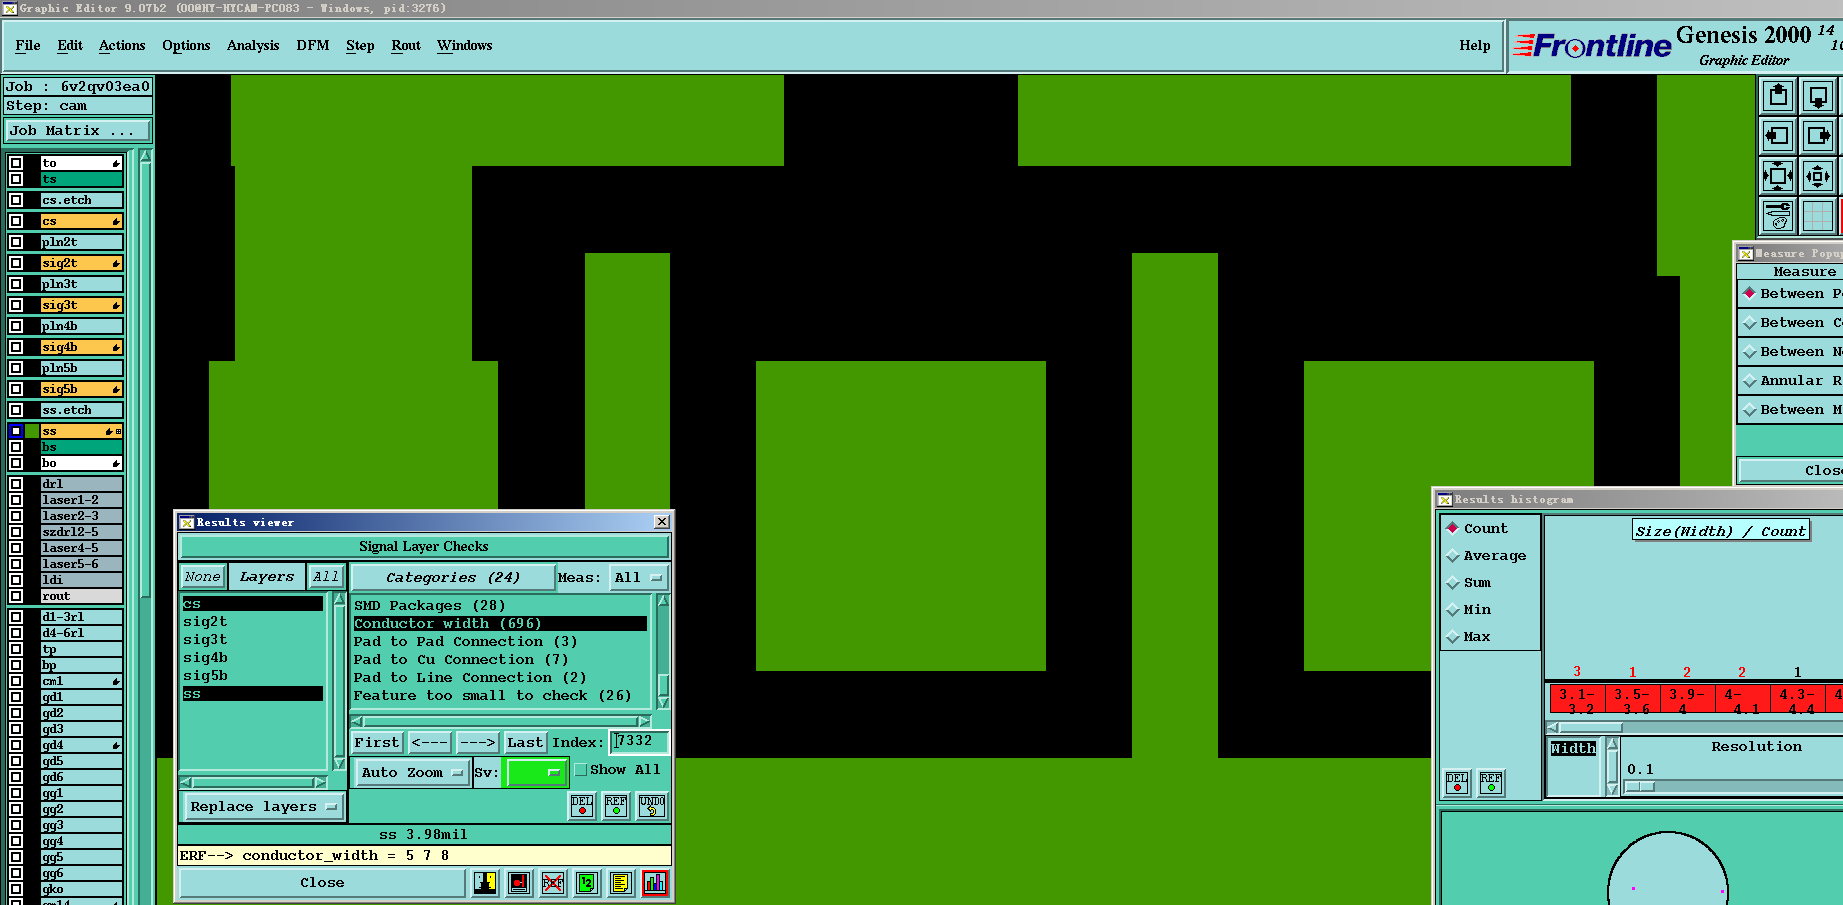Viewport: 1843px width, 905px height.
Task: Click the Last result button
Action: (x=525, y=742)
